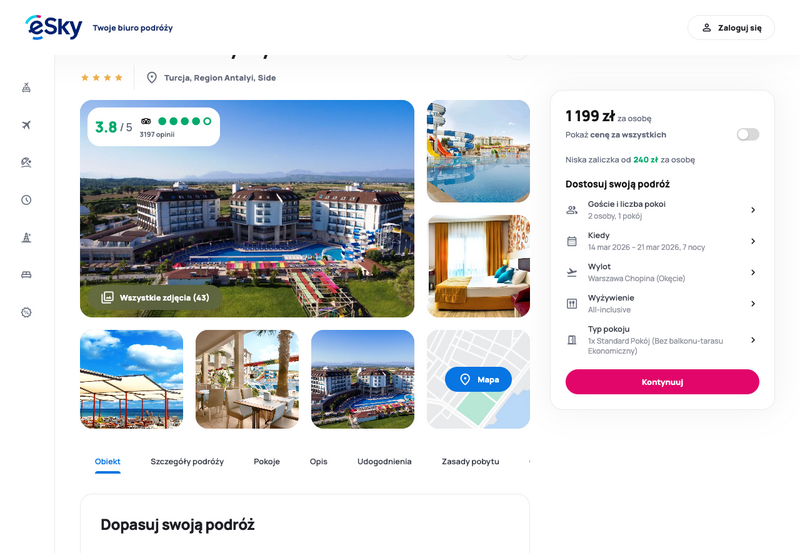Screen dimensions: 800x553
Task: Select the Szczegóły podróży tab
Action: [187, 462]
